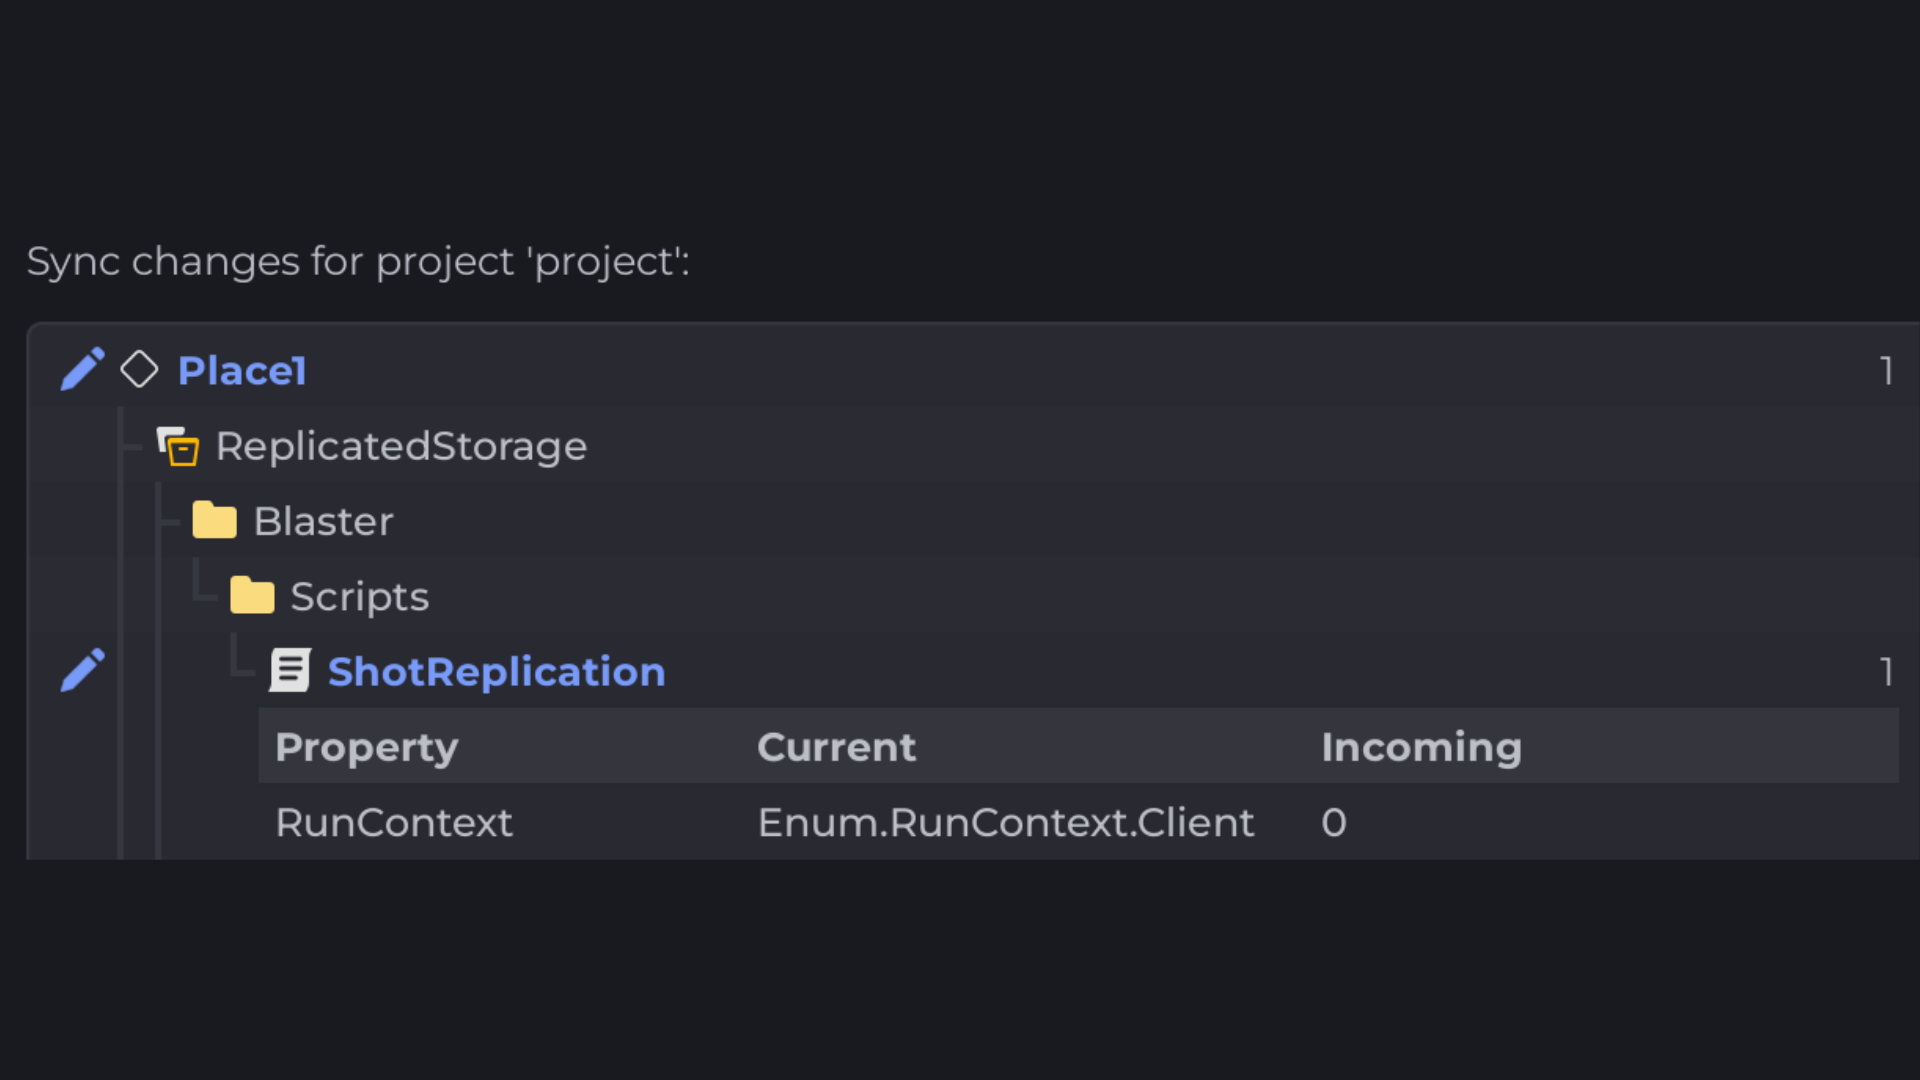Toggle the ShotReplication changes table
This screenshot has width=1920, height=1080.
(496, 672)
